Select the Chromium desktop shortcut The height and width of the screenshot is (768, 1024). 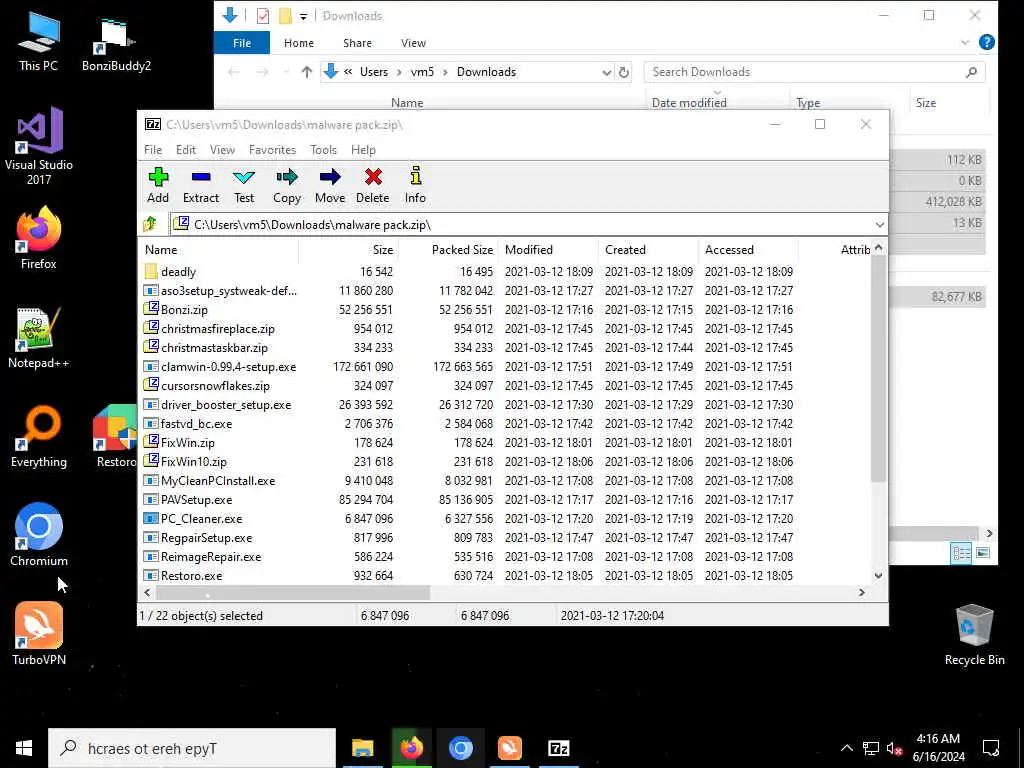[x=39, y=535]
